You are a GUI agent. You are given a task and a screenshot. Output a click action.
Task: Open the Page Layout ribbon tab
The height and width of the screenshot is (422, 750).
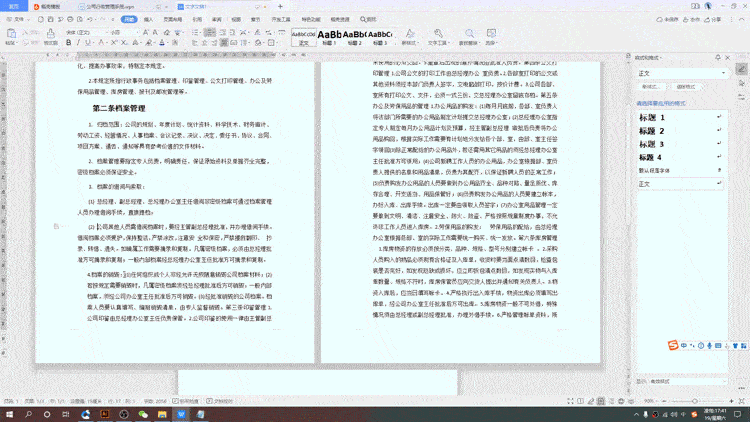pyautogui.click(x=173, y=20)
